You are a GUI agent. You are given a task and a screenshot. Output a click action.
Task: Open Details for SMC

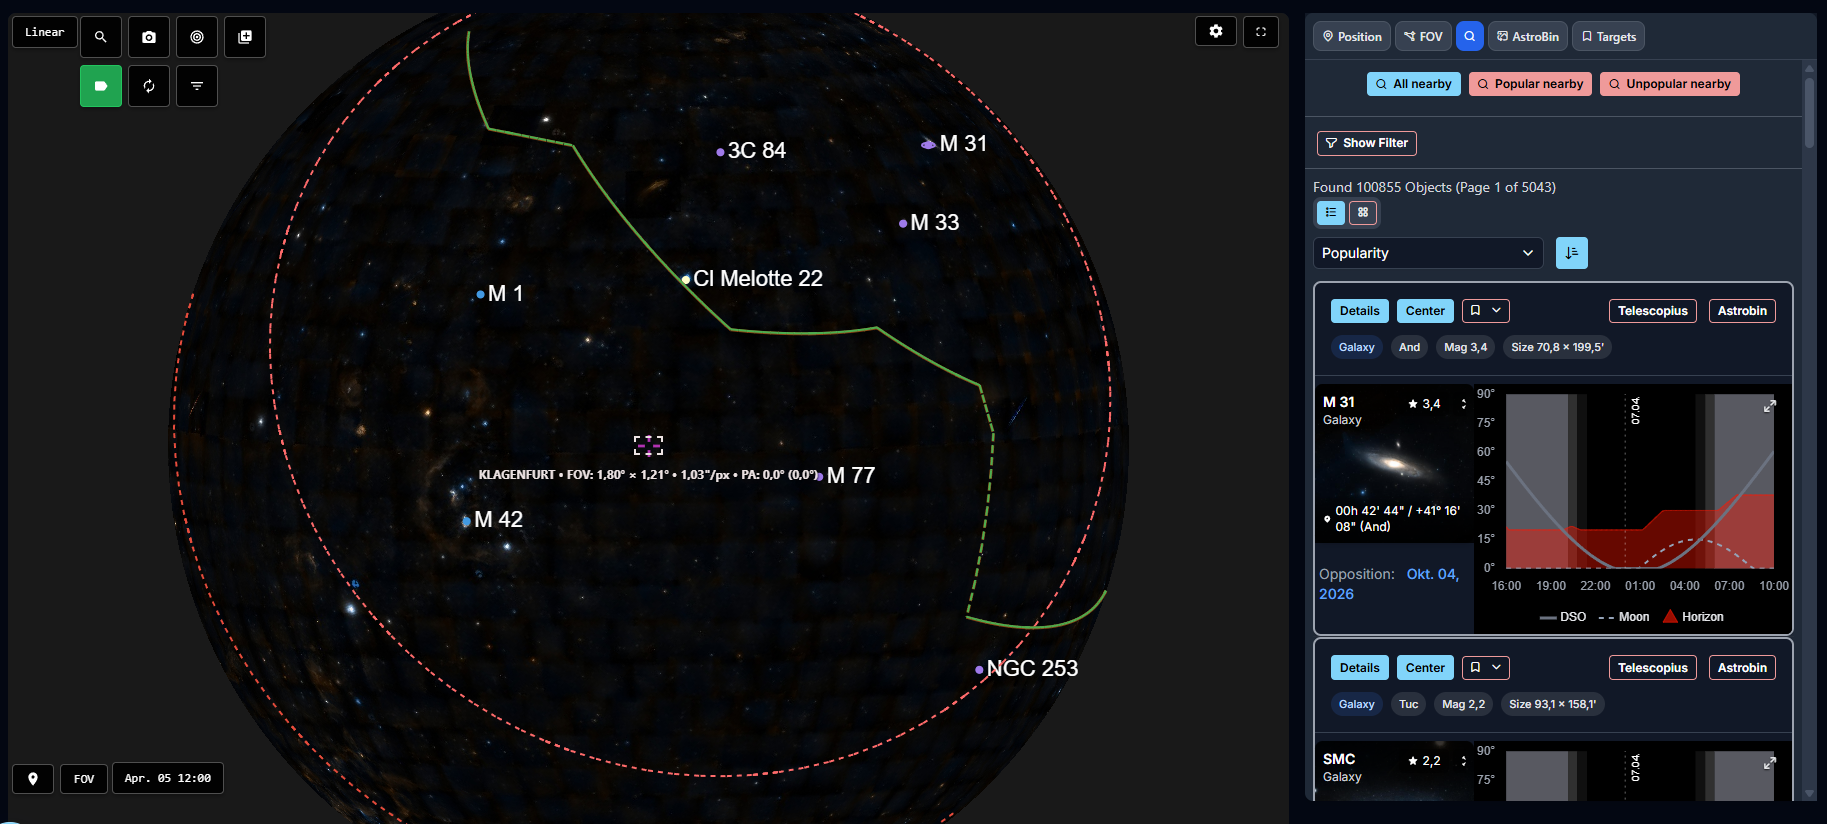(x=1360, y=668)
